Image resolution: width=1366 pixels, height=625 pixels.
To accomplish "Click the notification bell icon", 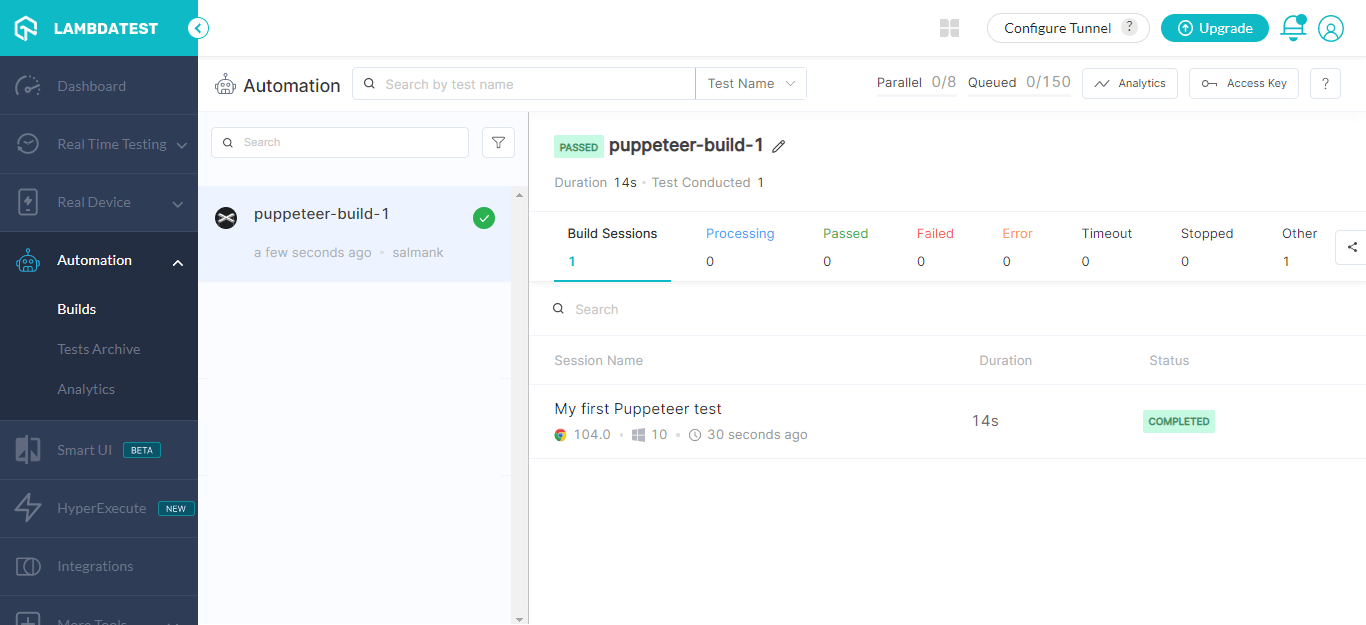I will coord(1293,28).
